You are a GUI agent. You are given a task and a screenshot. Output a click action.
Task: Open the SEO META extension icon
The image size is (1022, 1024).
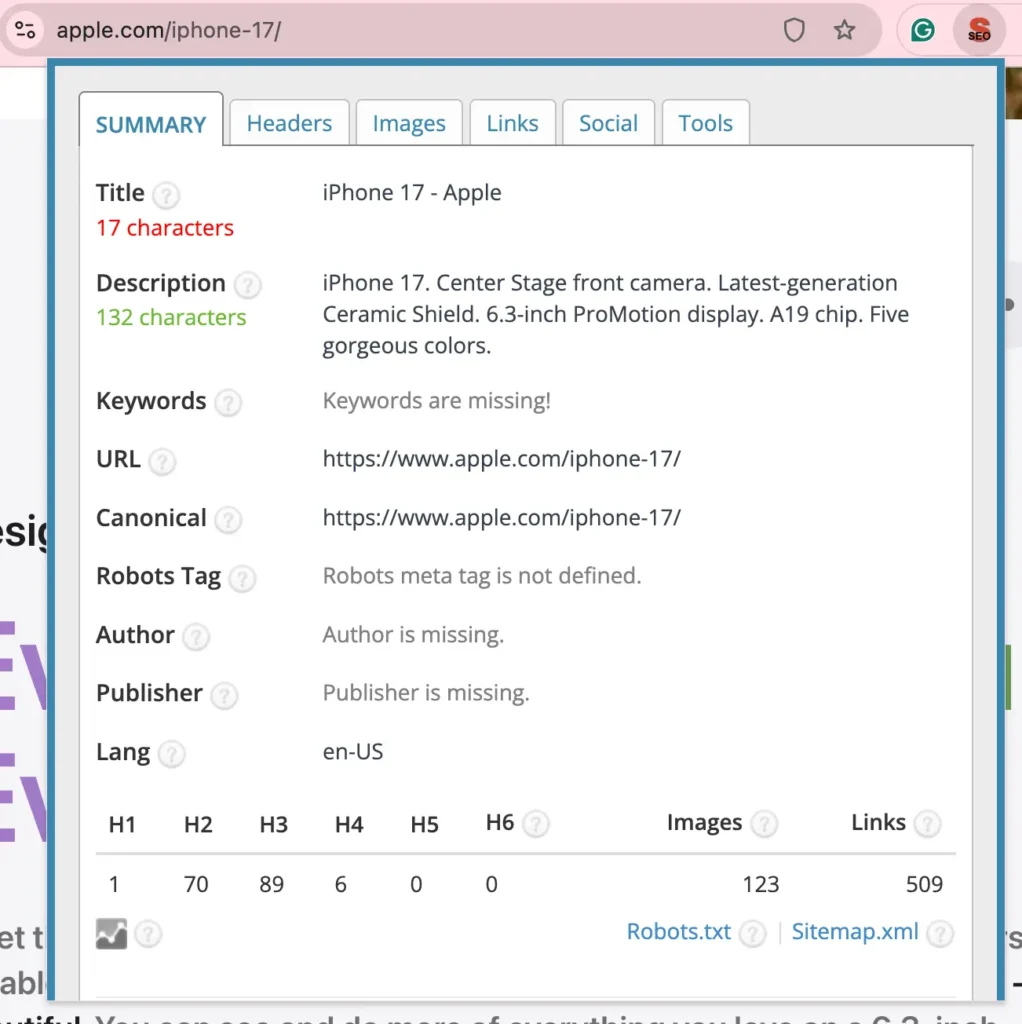979,30
